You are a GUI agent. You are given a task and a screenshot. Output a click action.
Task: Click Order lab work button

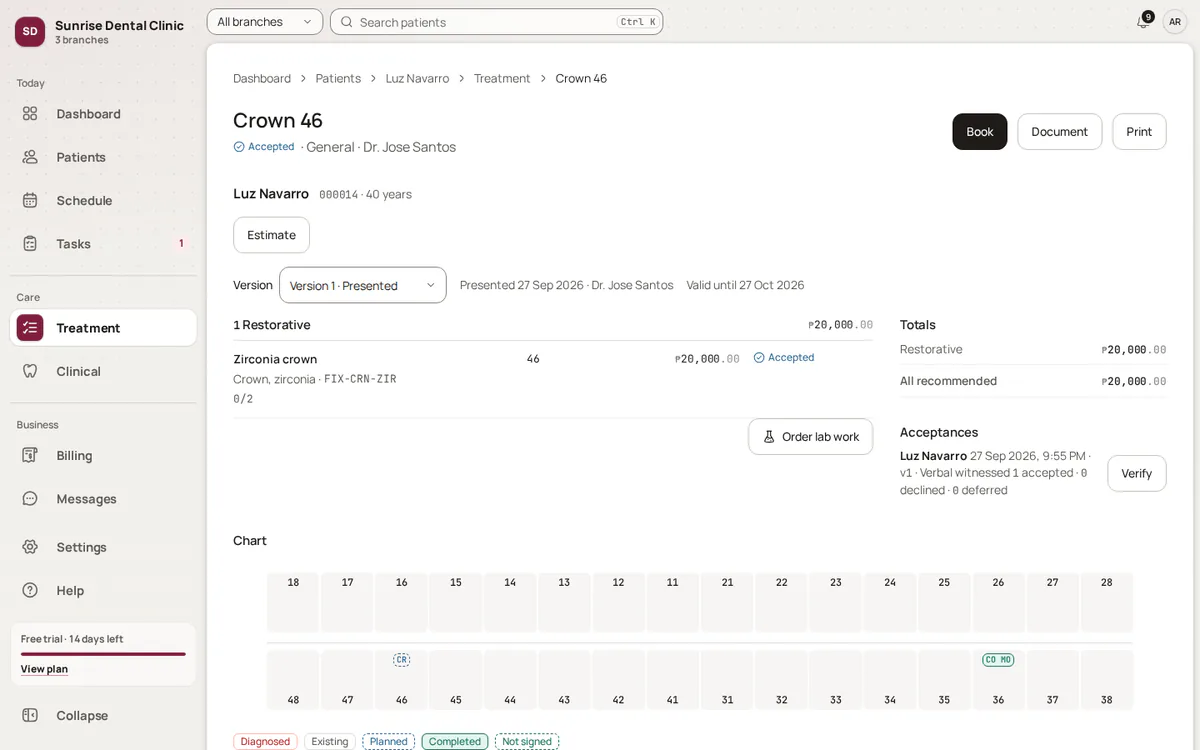click(811, 437)
